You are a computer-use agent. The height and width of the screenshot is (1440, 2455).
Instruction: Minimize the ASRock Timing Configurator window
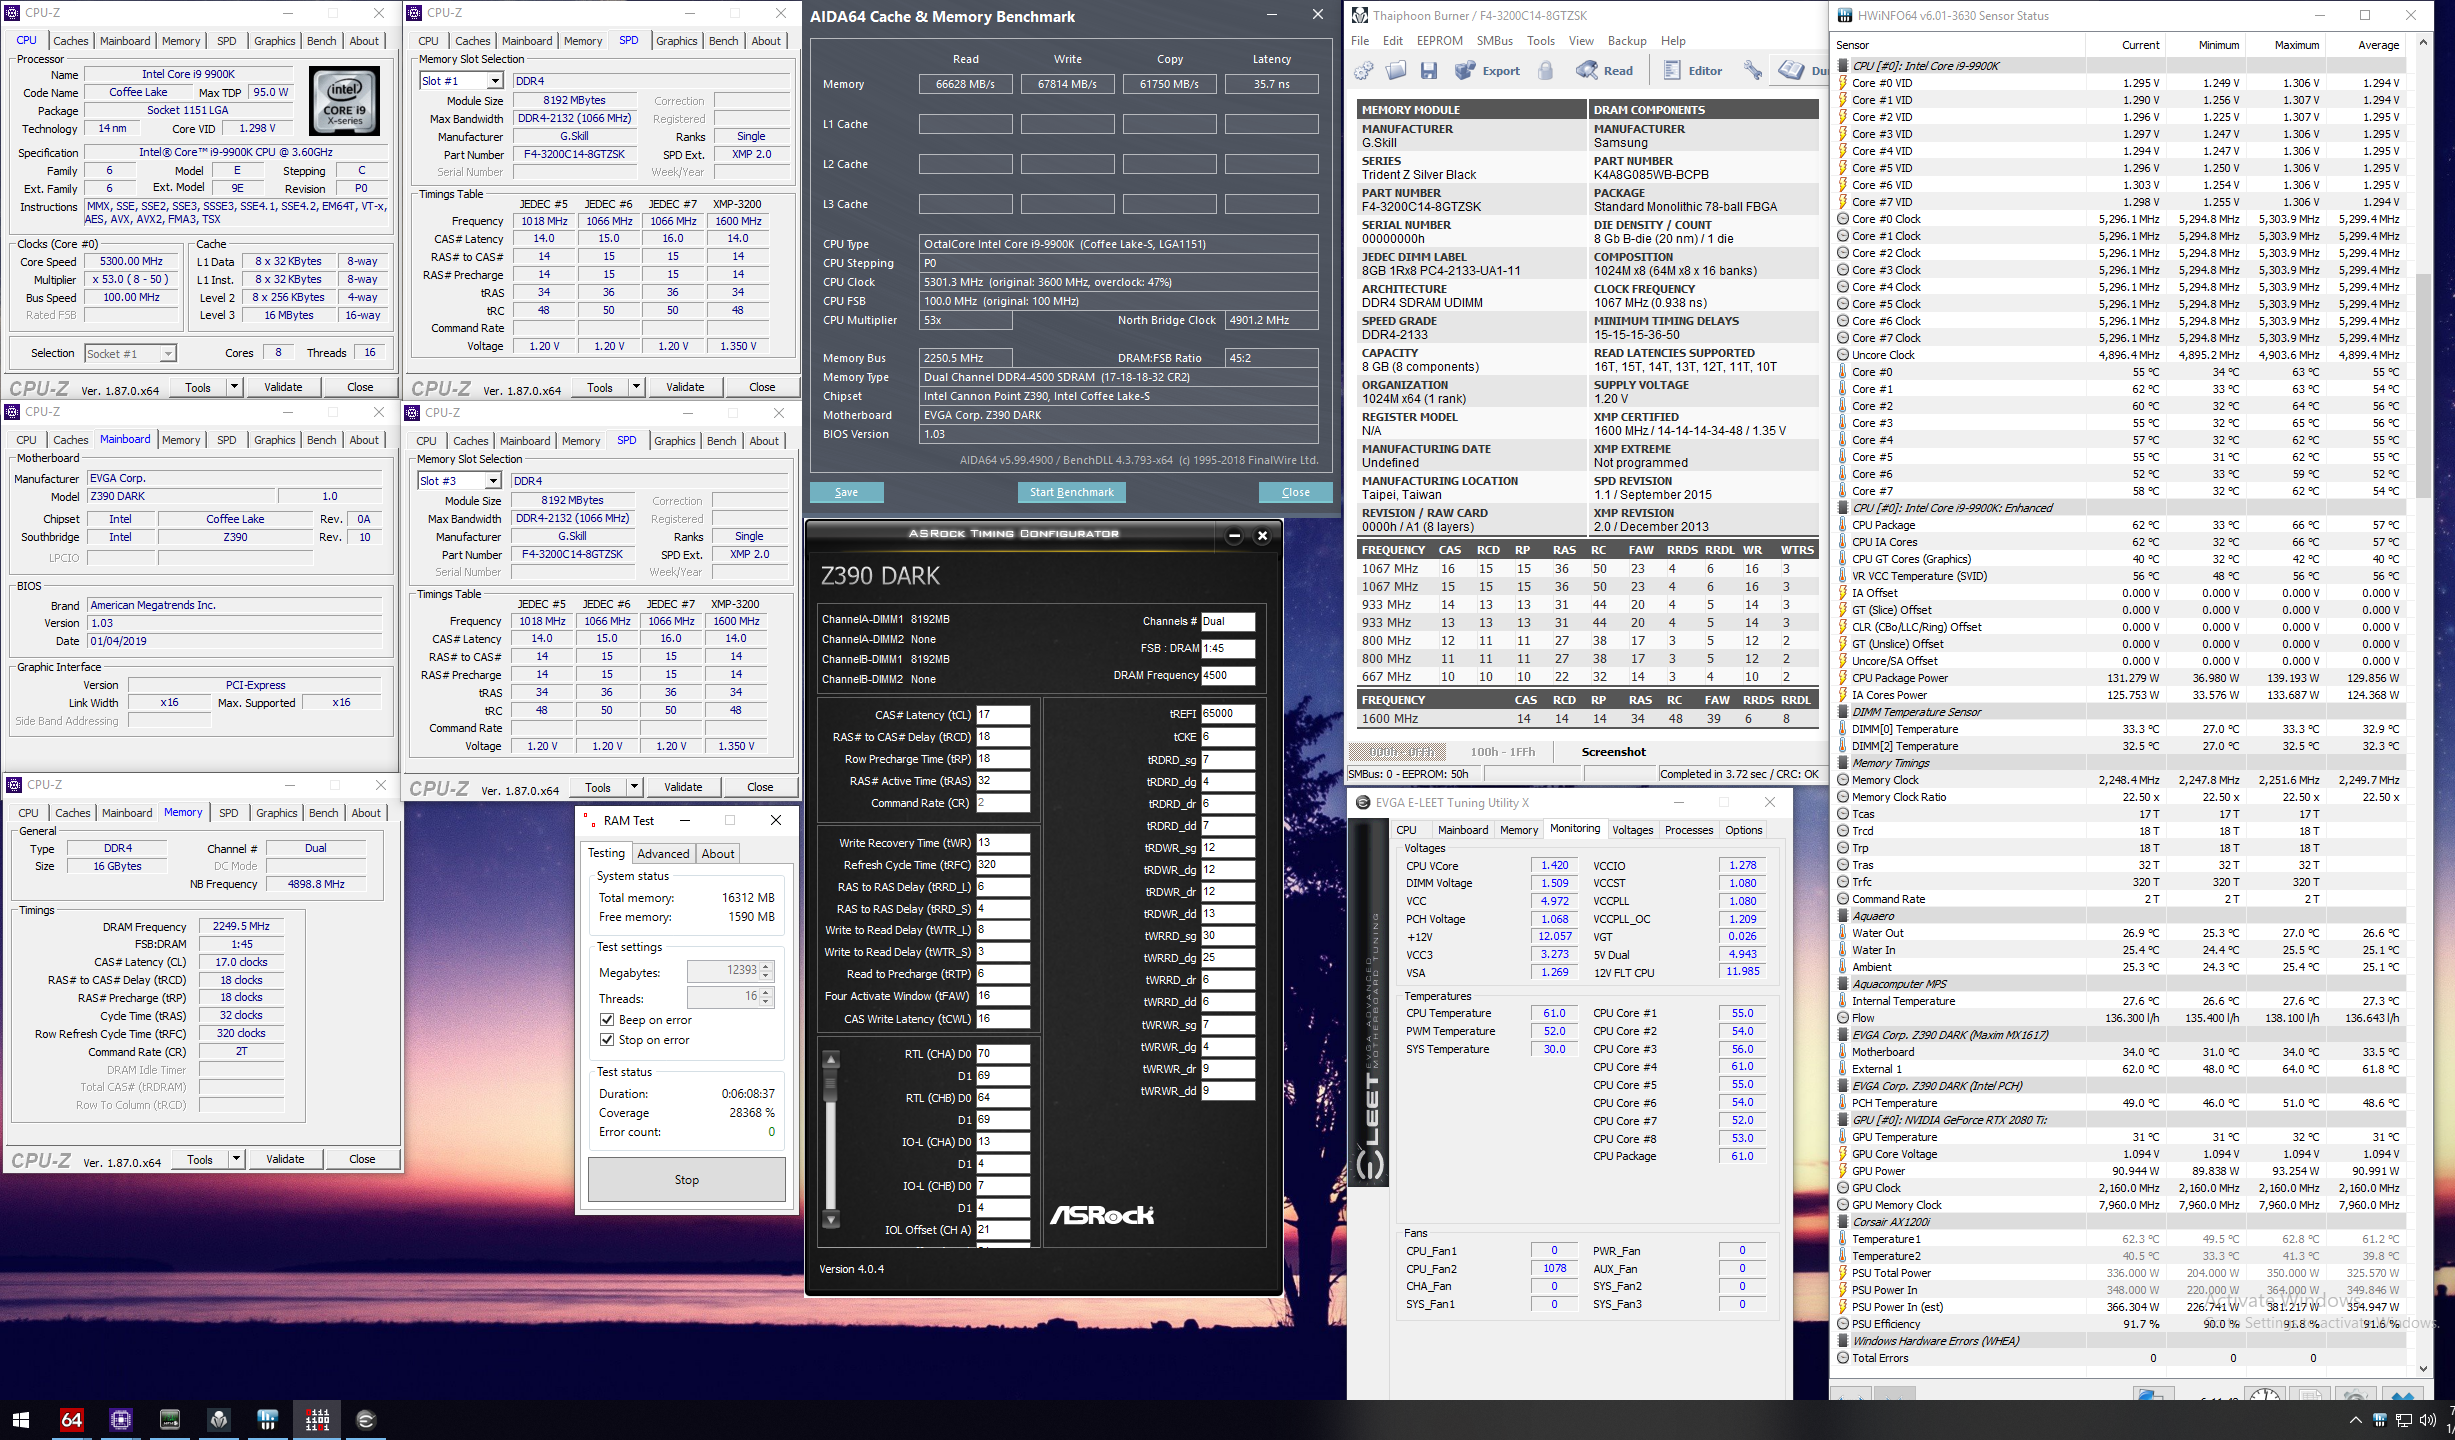(x=1234, y=535)
